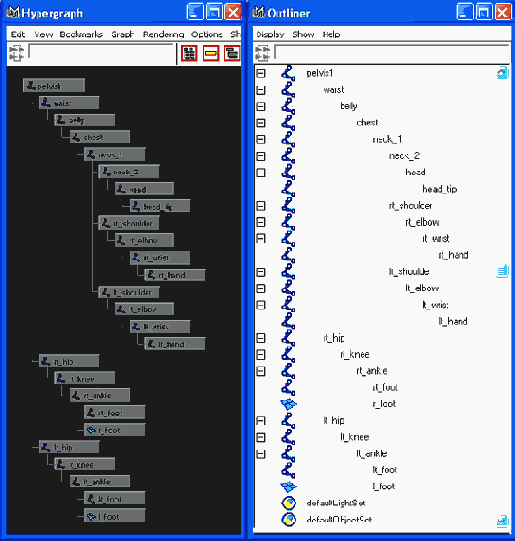Select belly in the Outliner list

pyautogui.click(x=349, y=106)
